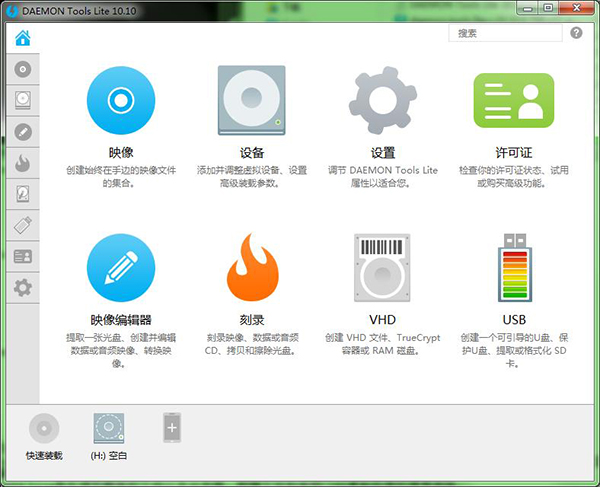The height and width of the screenshot is (487, 600).
Task: Click the 刻录 description text
Action: 252,344
